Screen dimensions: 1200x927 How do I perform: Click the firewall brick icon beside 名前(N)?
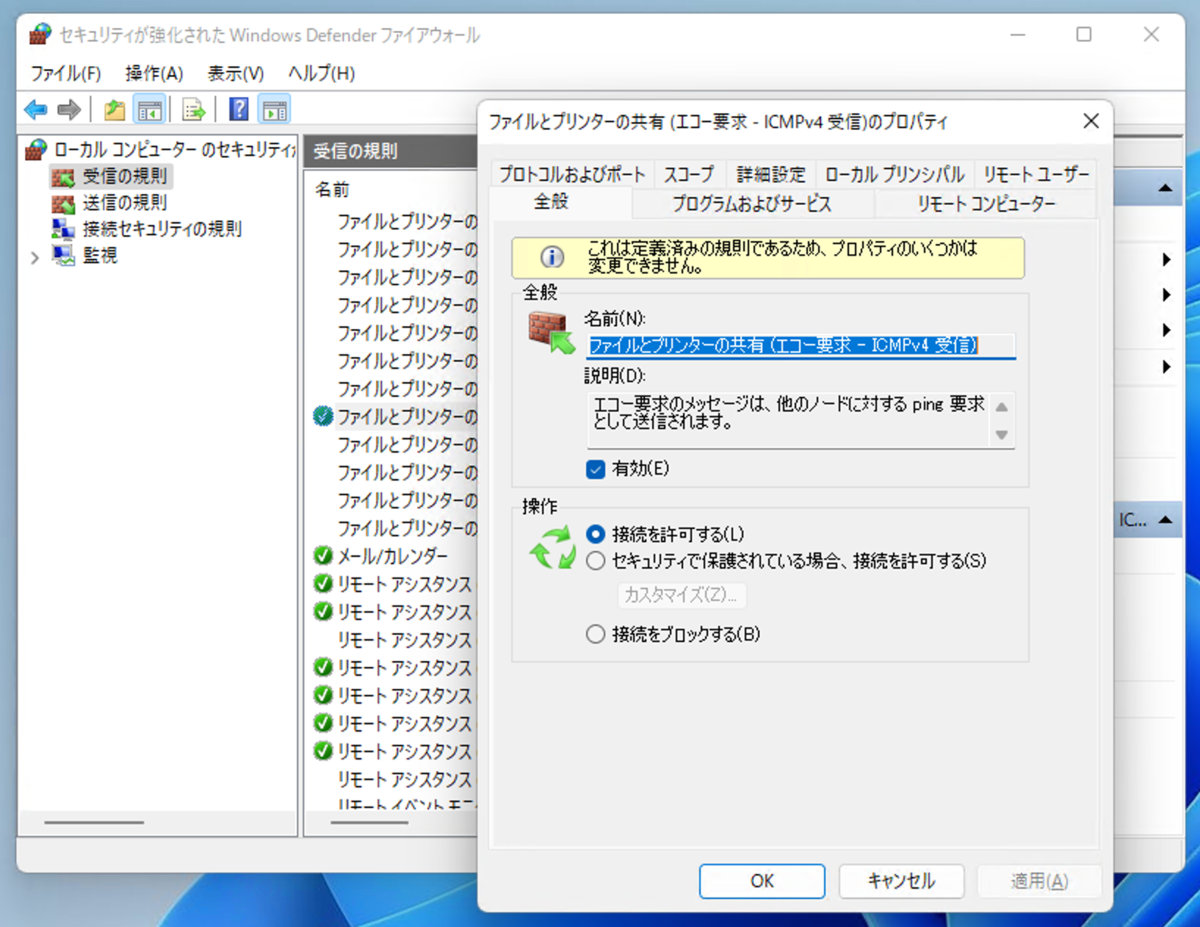552,333
